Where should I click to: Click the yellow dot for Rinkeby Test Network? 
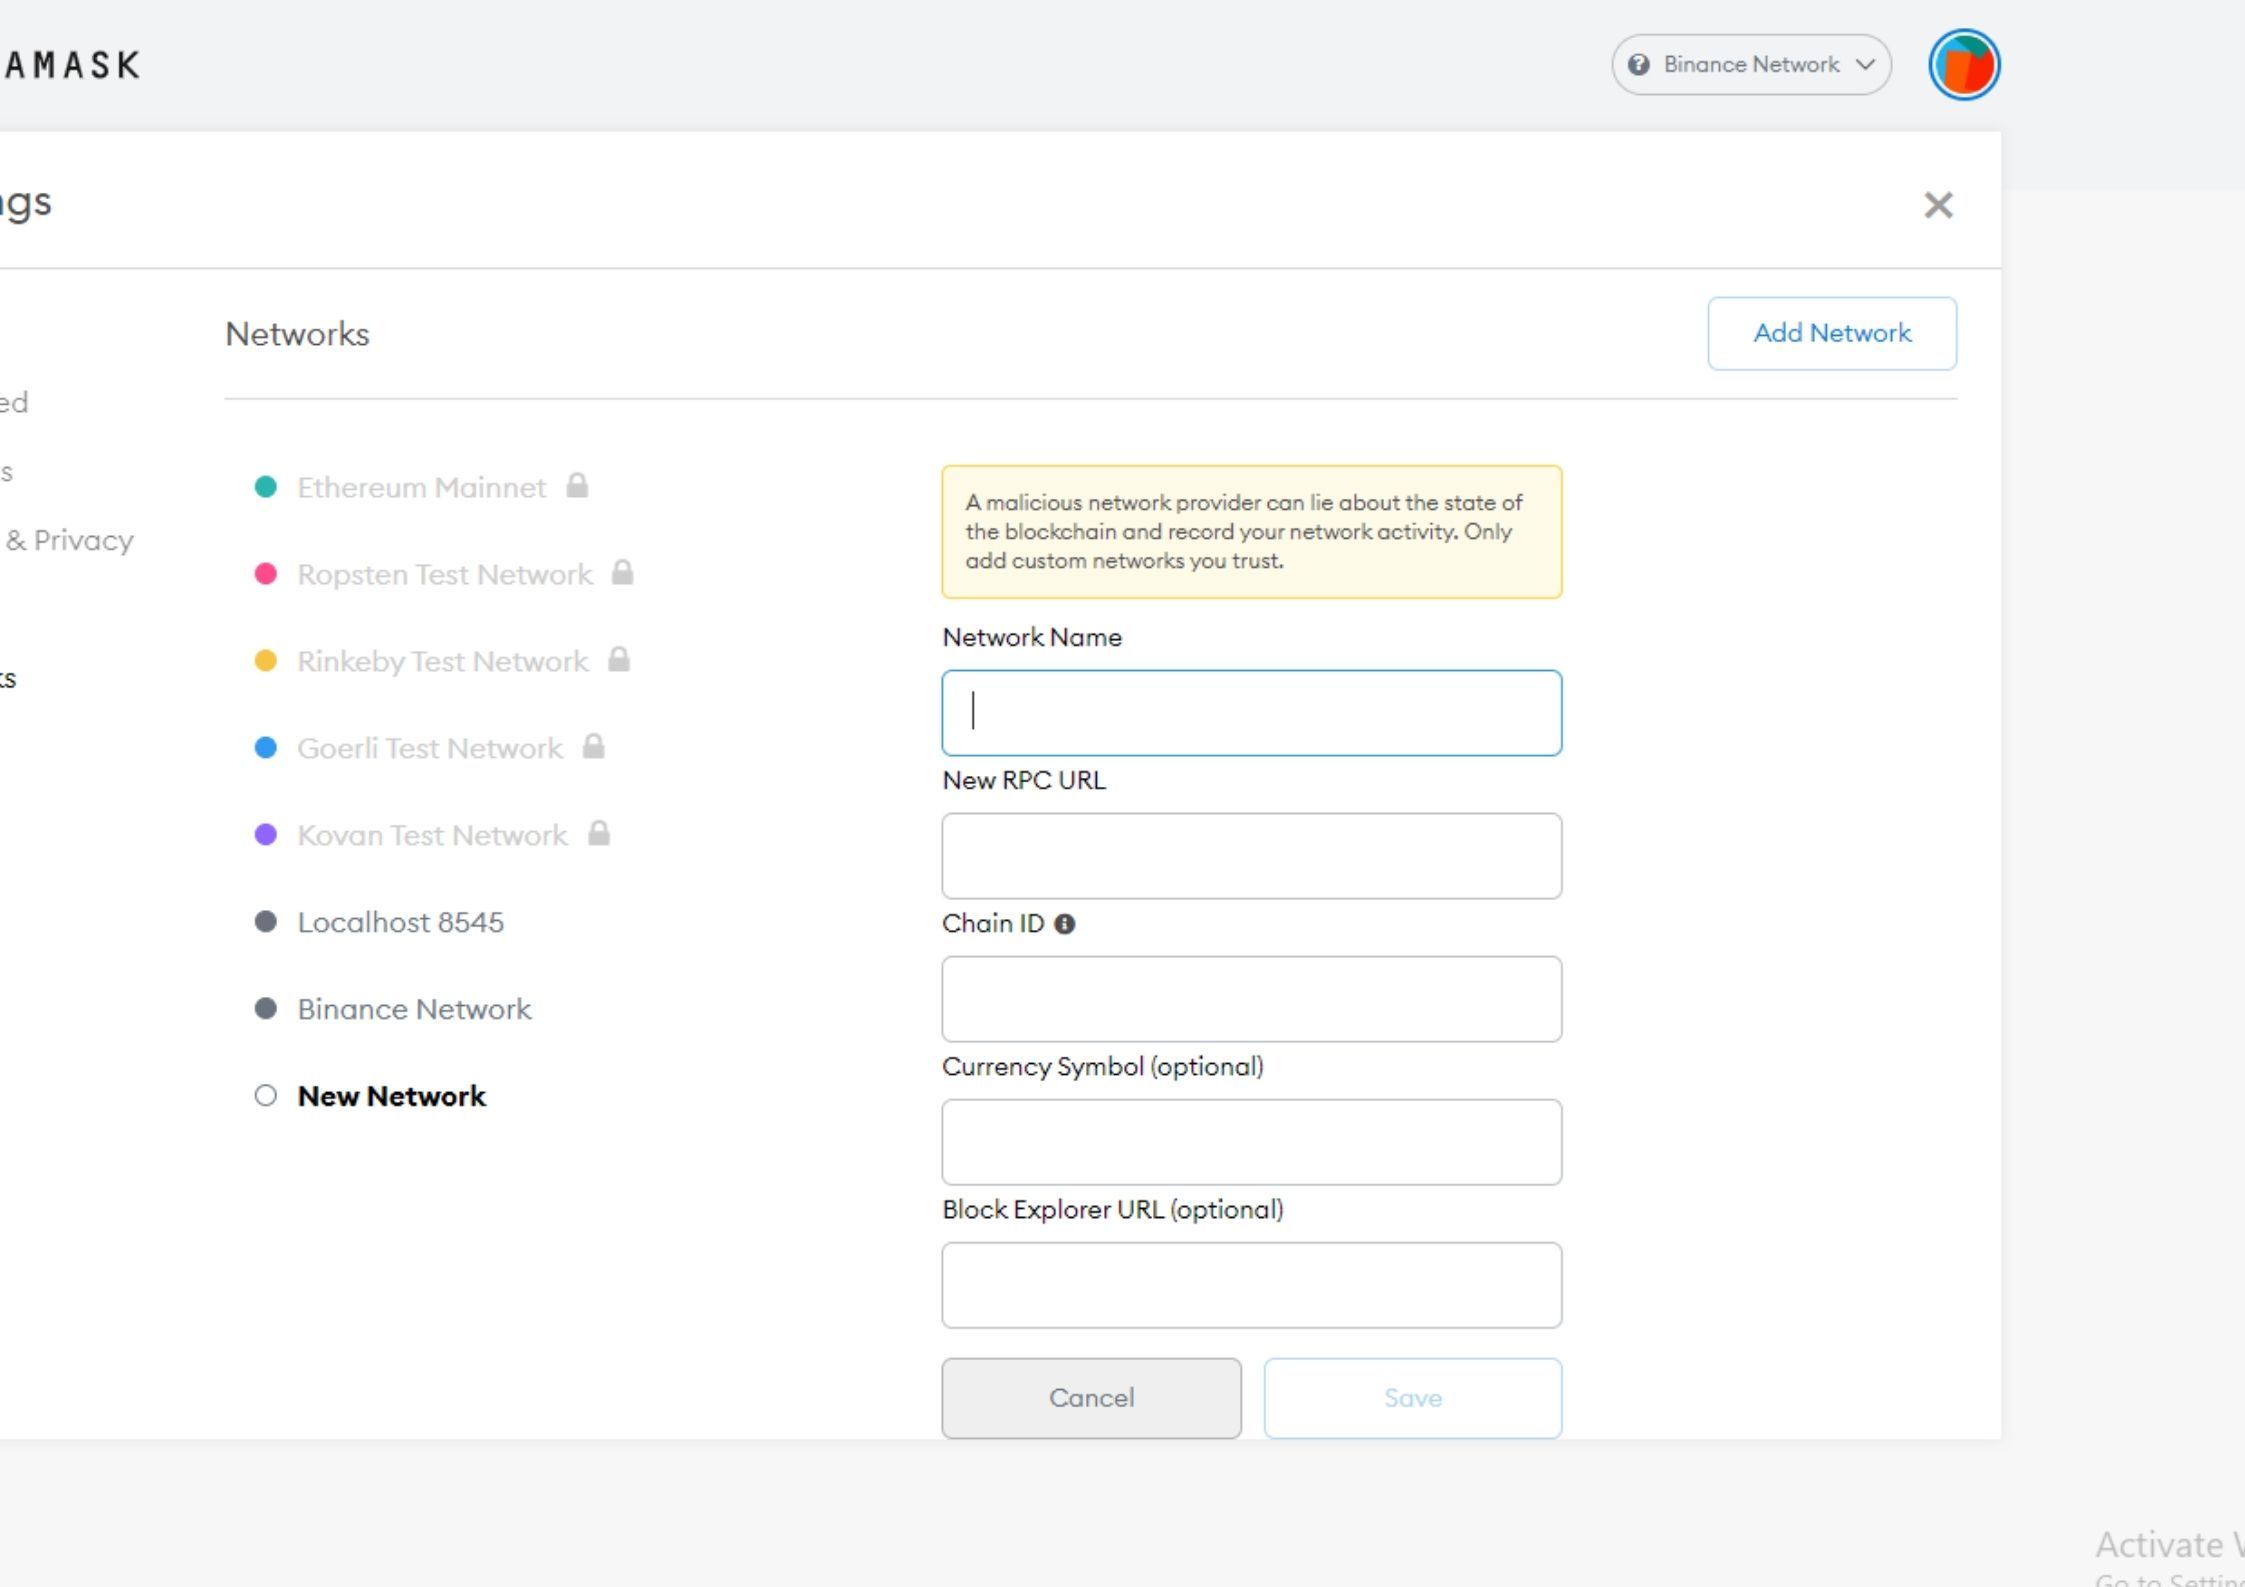point(265,661)
